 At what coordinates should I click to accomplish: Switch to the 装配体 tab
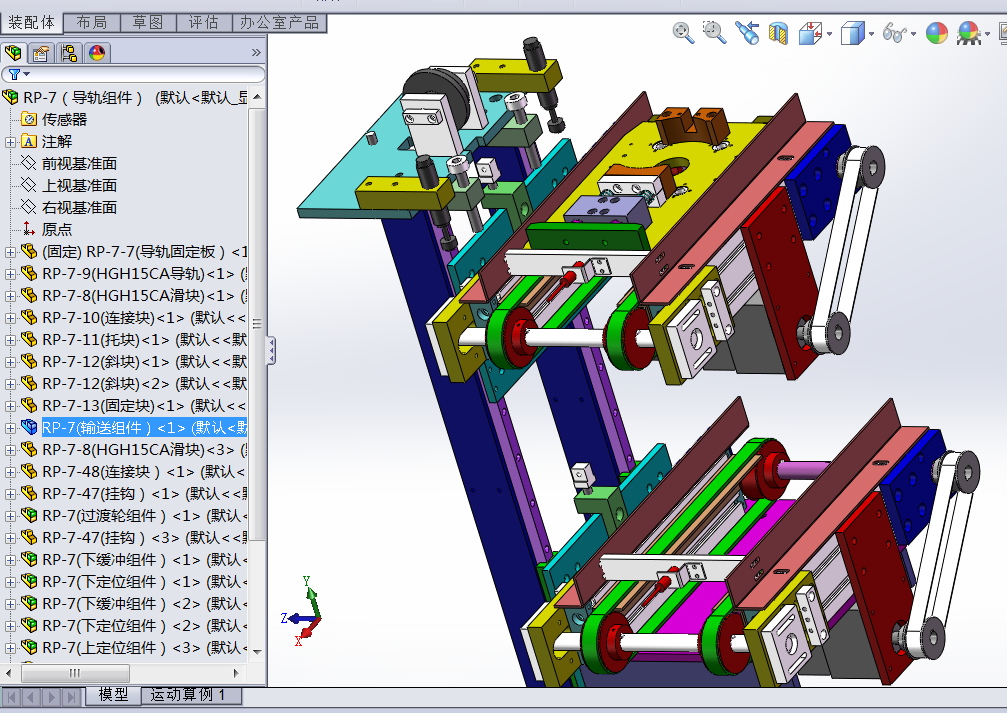coord(31,23)
